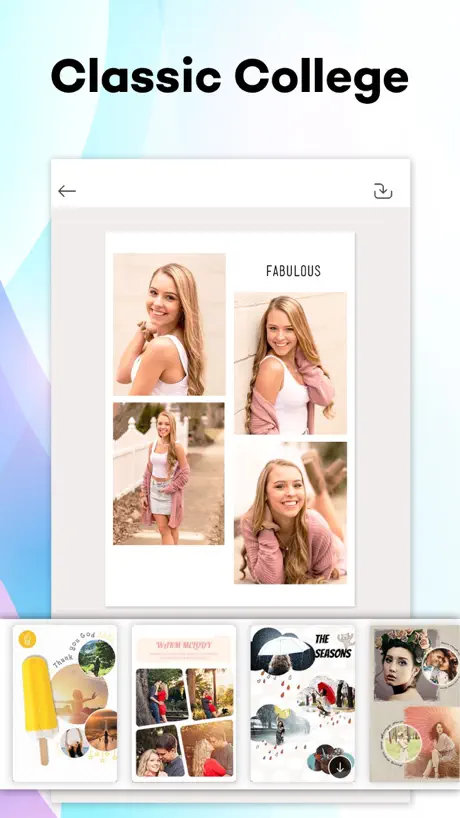Select photo of woman leaning on wall
Image resolution: width=460 pixels, height=818 pixels.
point(290,363)
